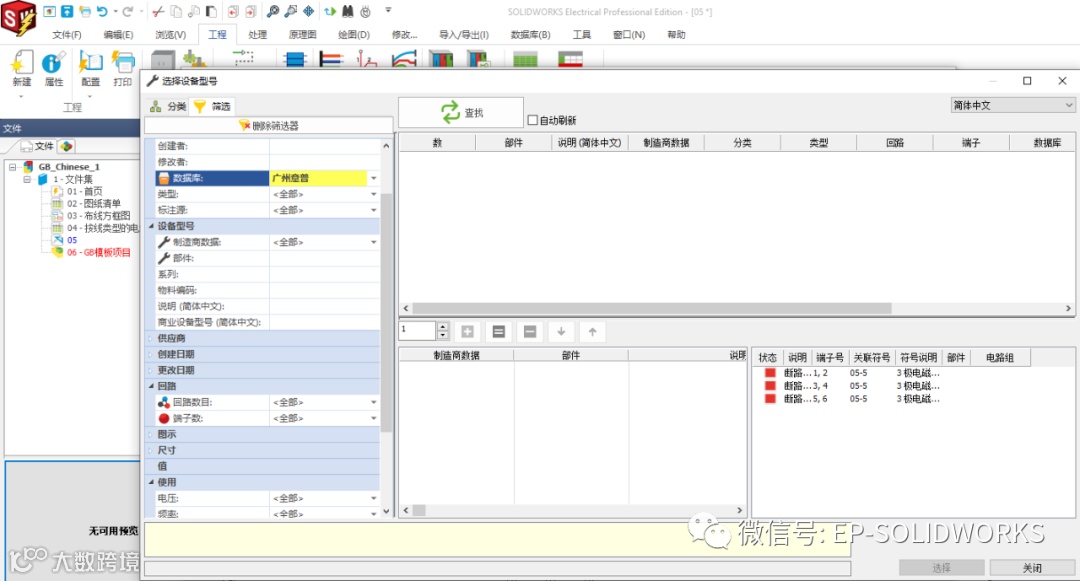Open the 类型 <全部> dropdown
The width and height of the screenshot is (1080, 581).
373,194
